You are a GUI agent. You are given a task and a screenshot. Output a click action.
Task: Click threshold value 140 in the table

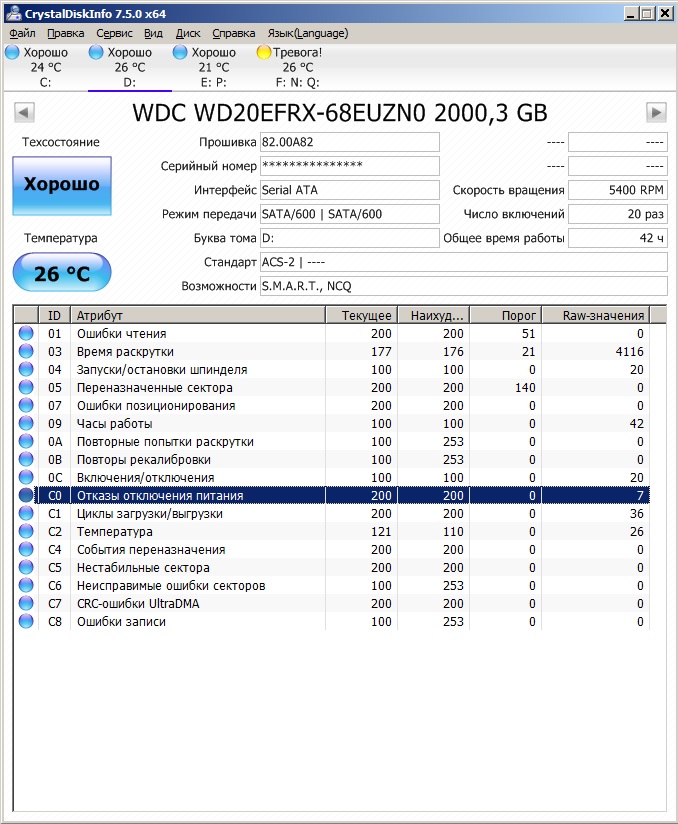(x=525, y=387)
